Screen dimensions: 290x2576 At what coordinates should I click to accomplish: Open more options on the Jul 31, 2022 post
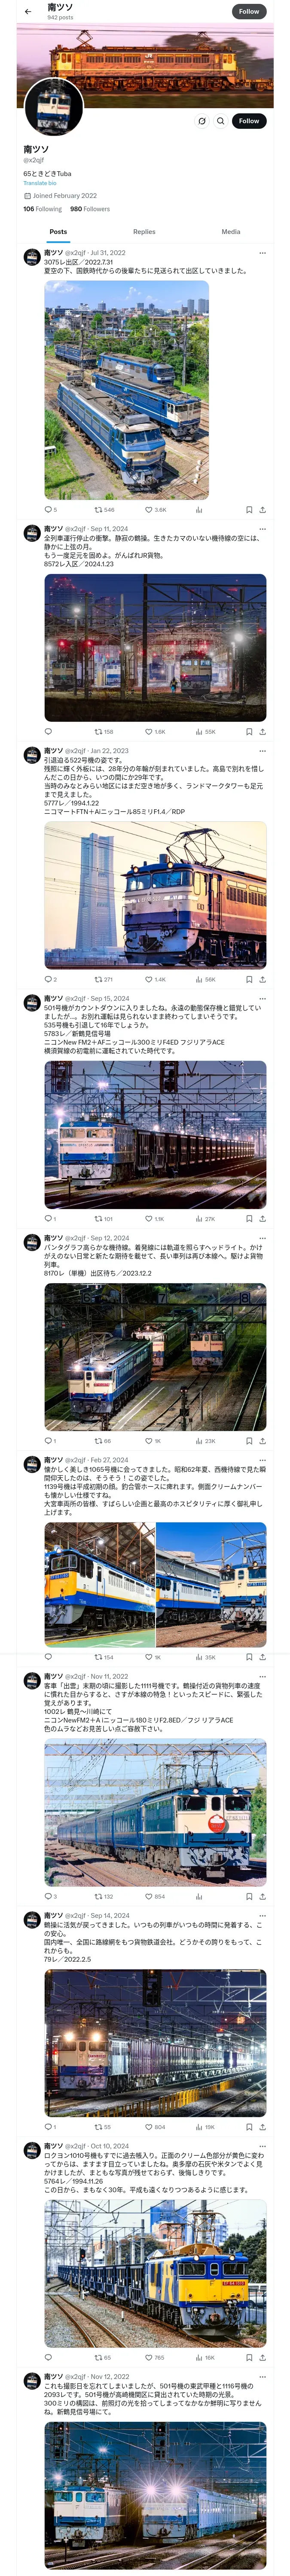point(262,253)
